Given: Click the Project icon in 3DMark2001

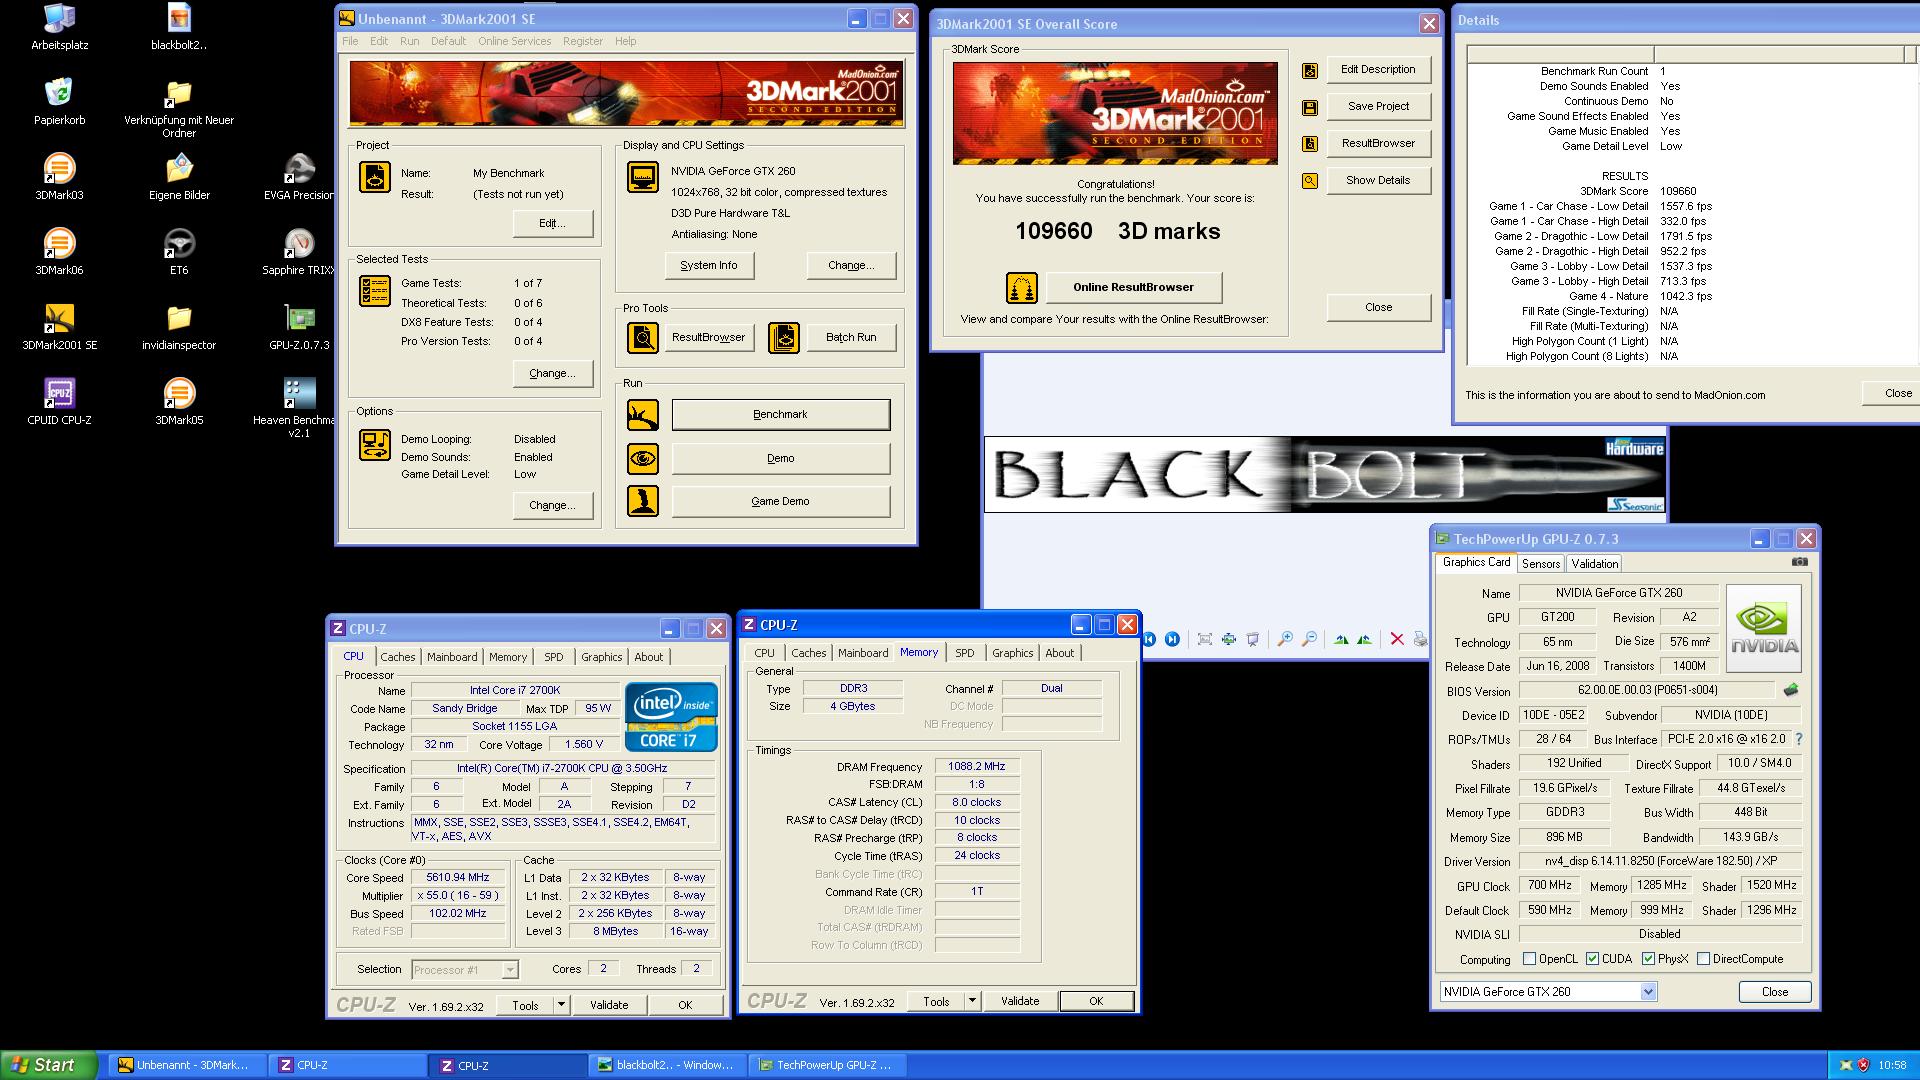Looking at the screenshot, I should [375, 177].
